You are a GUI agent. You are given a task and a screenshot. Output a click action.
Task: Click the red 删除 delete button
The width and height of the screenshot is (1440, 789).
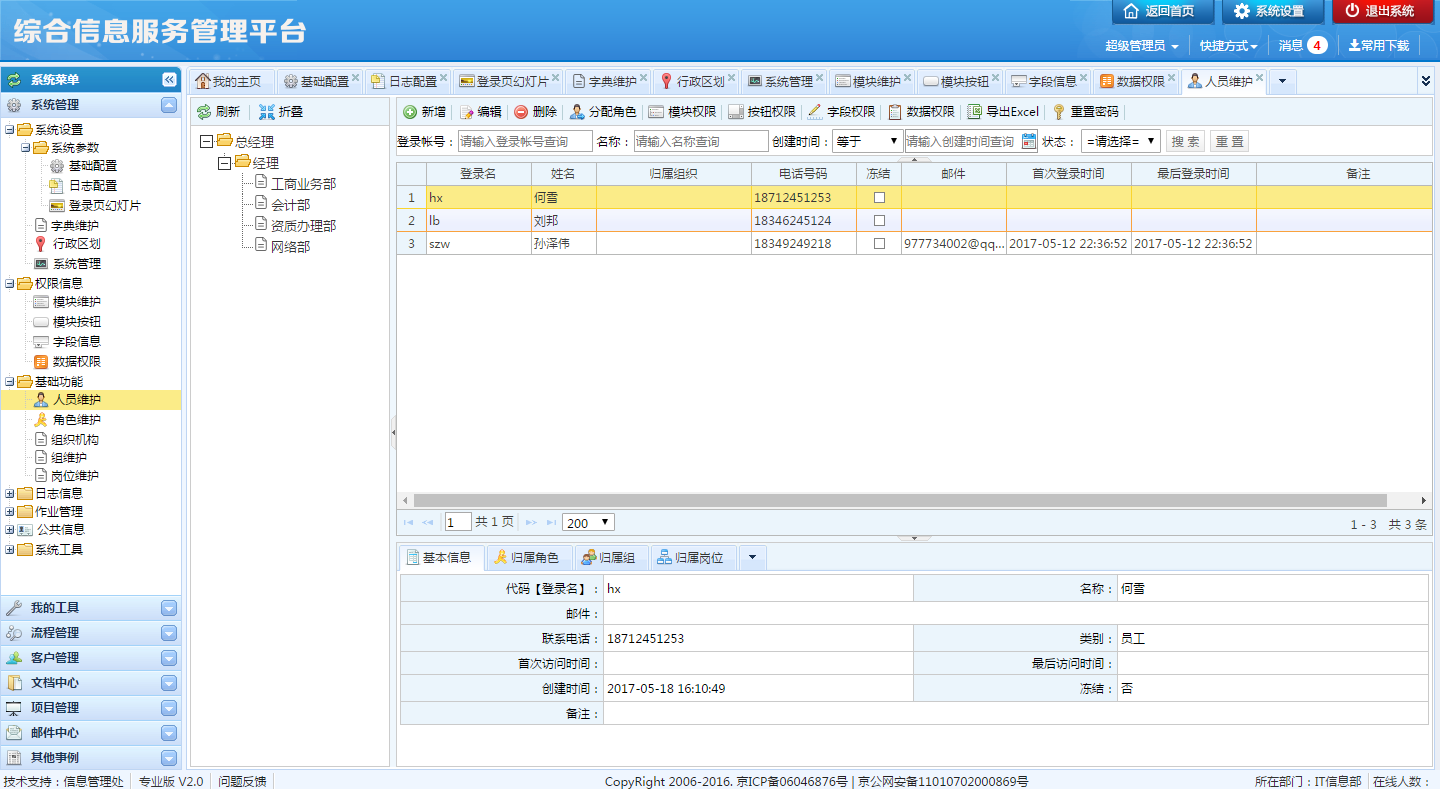tap(535, 112)
